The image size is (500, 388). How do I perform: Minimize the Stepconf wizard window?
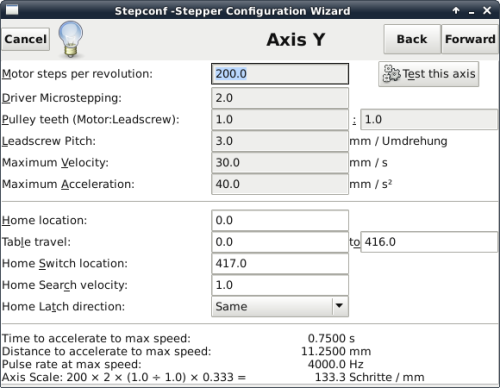point(471,12)
